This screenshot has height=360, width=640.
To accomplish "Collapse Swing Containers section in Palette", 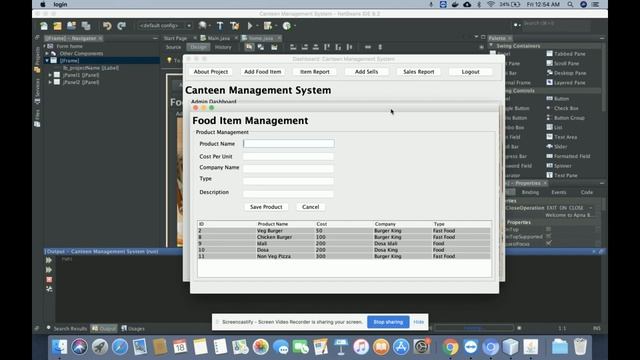I will (x=491, y=46).
